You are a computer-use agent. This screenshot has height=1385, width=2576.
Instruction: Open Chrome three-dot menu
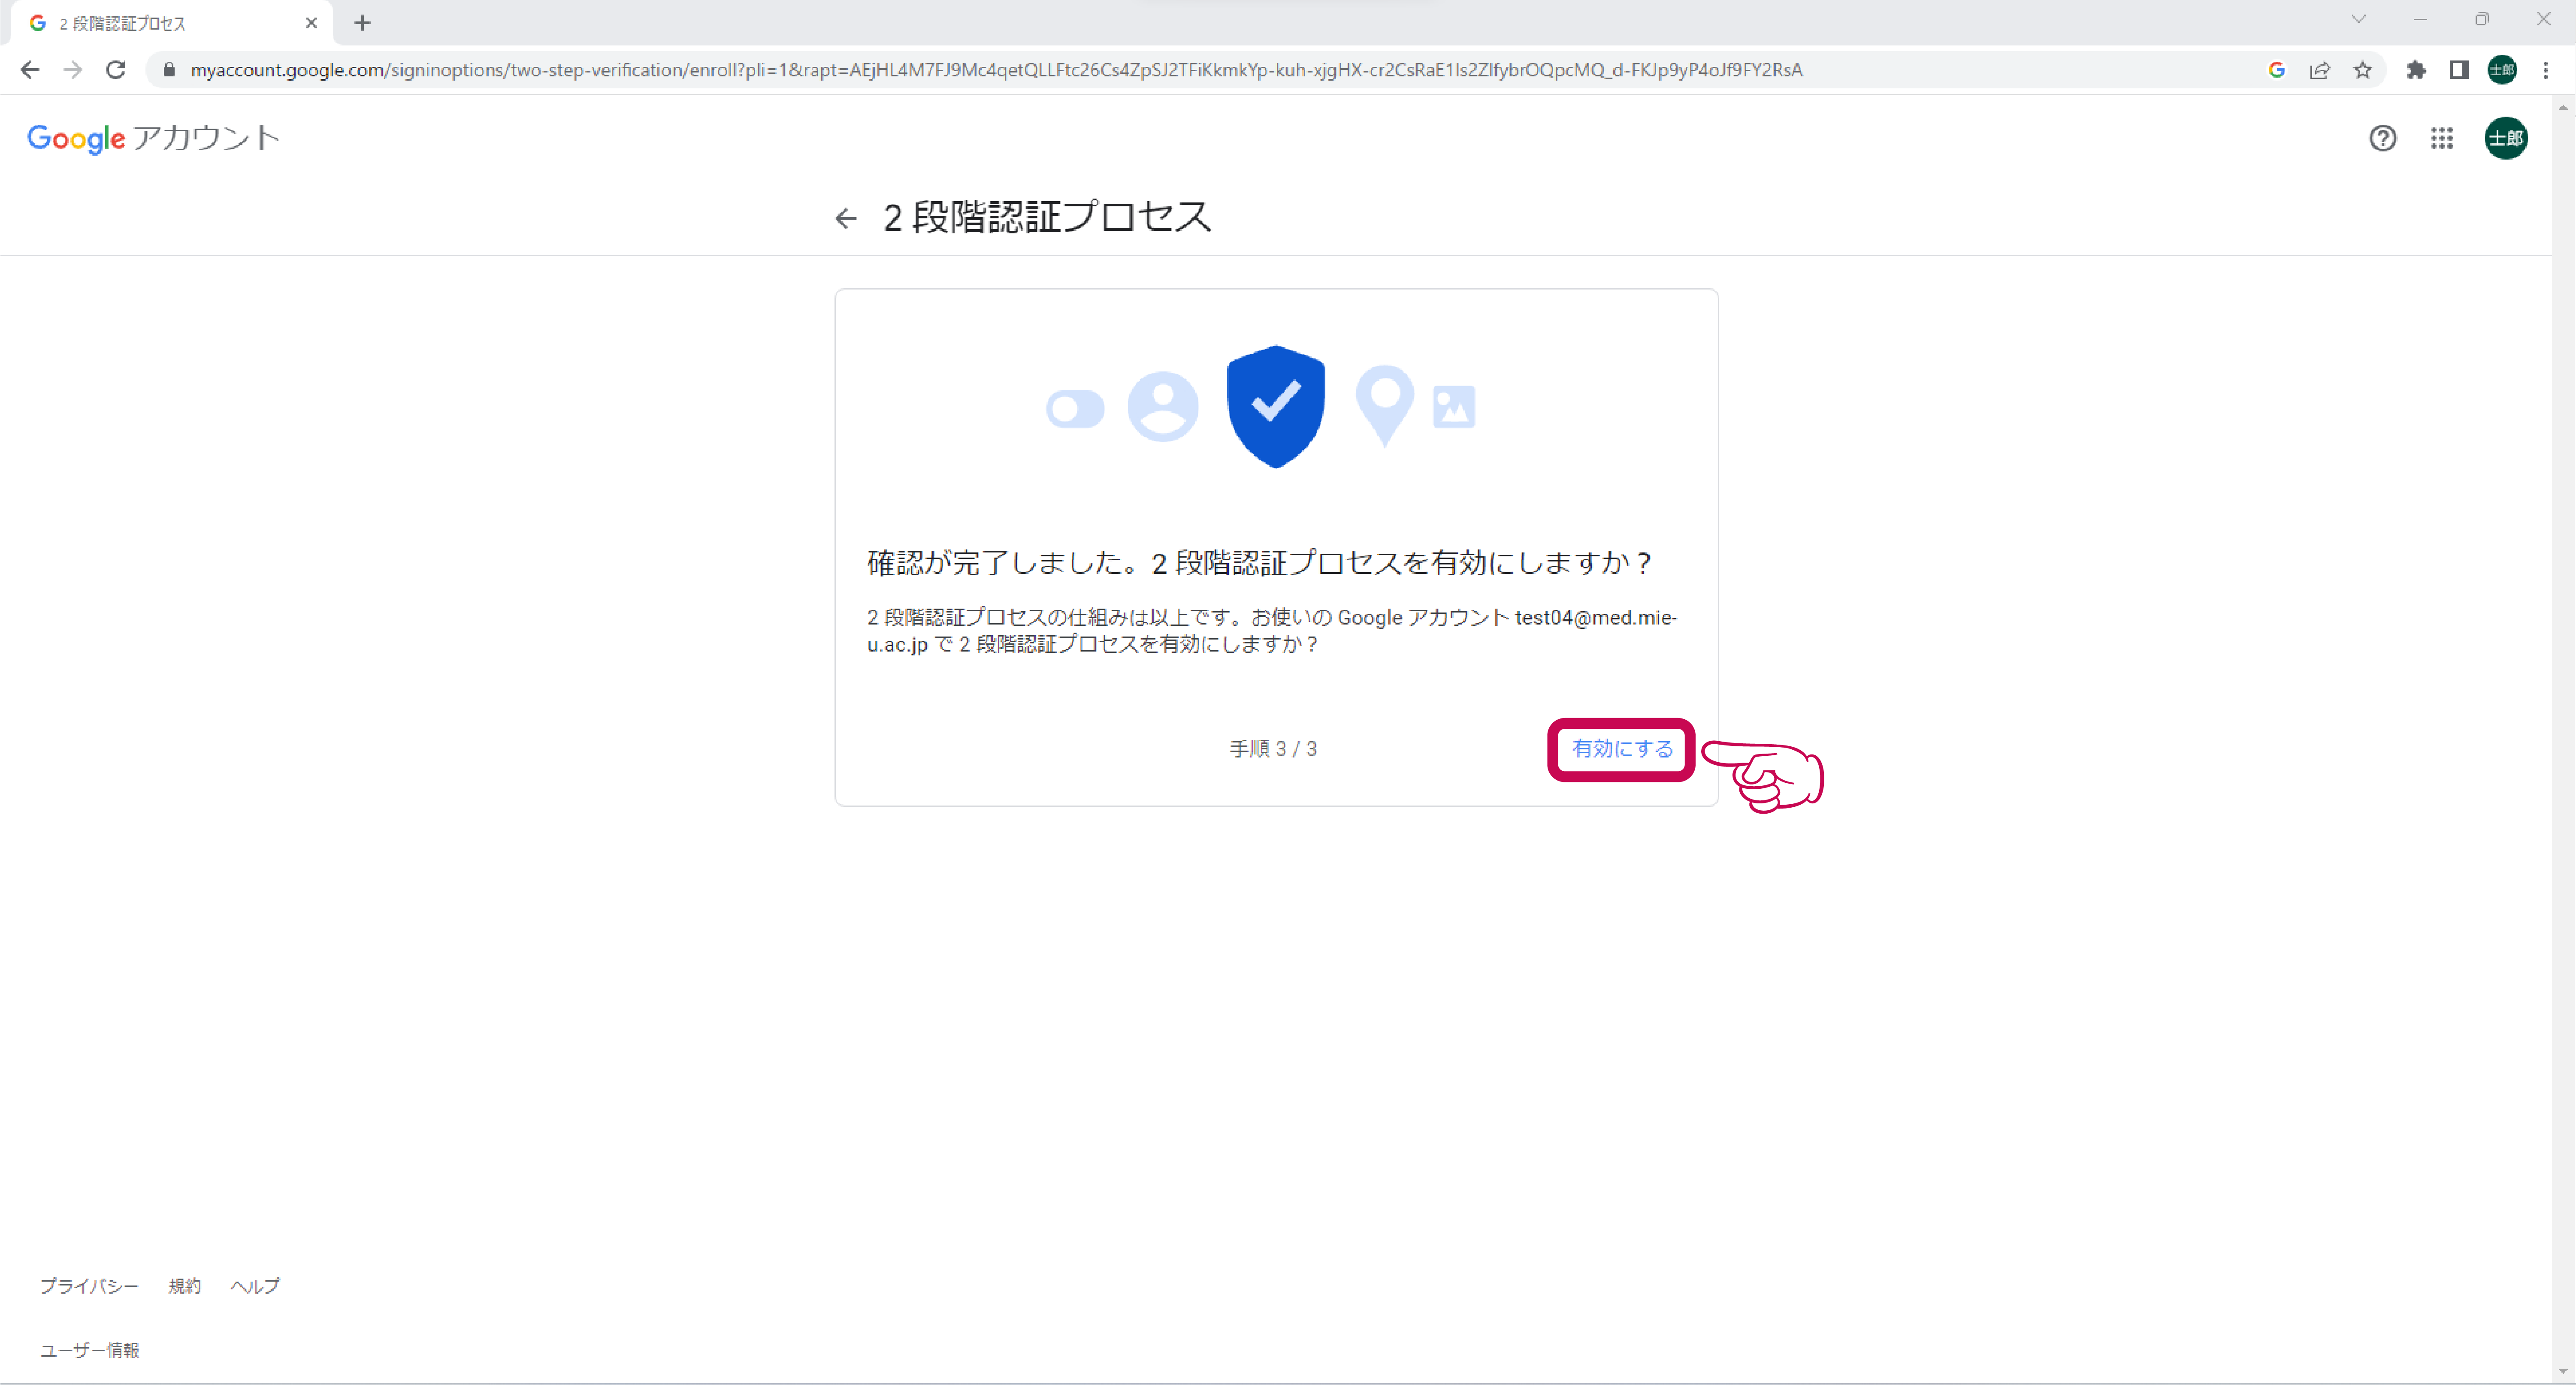2546,70
